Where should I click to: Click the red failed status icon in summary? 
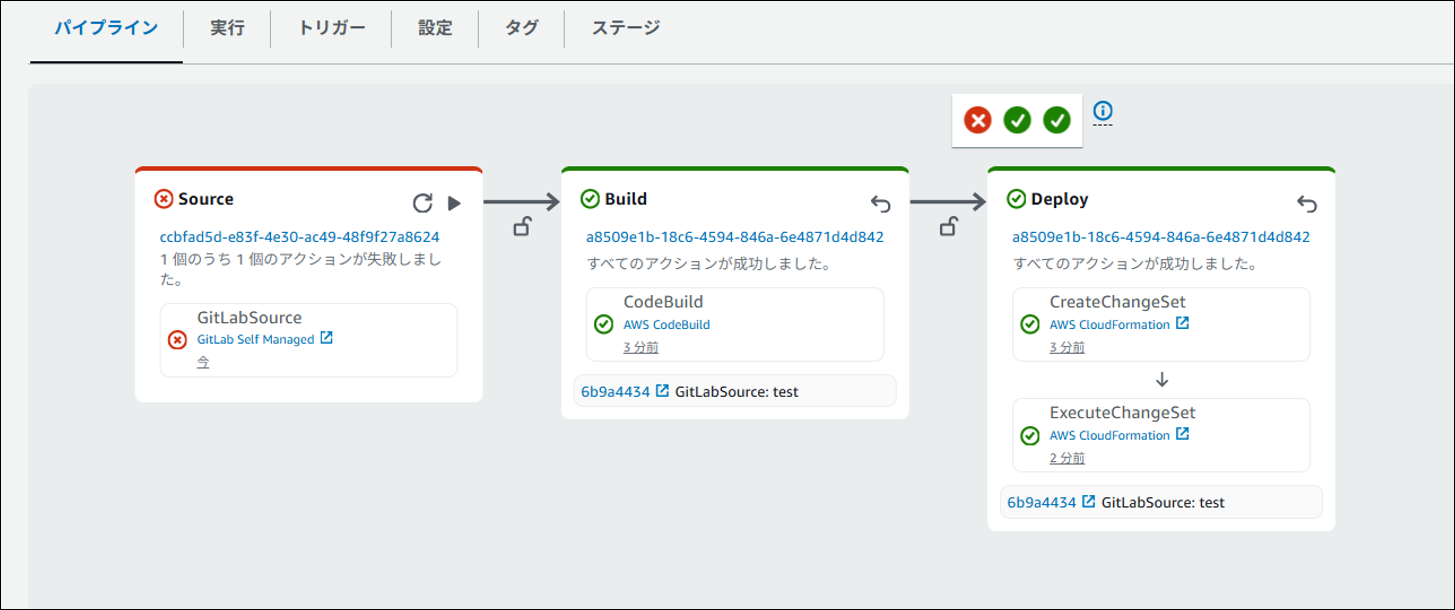(x=977, y=120)
